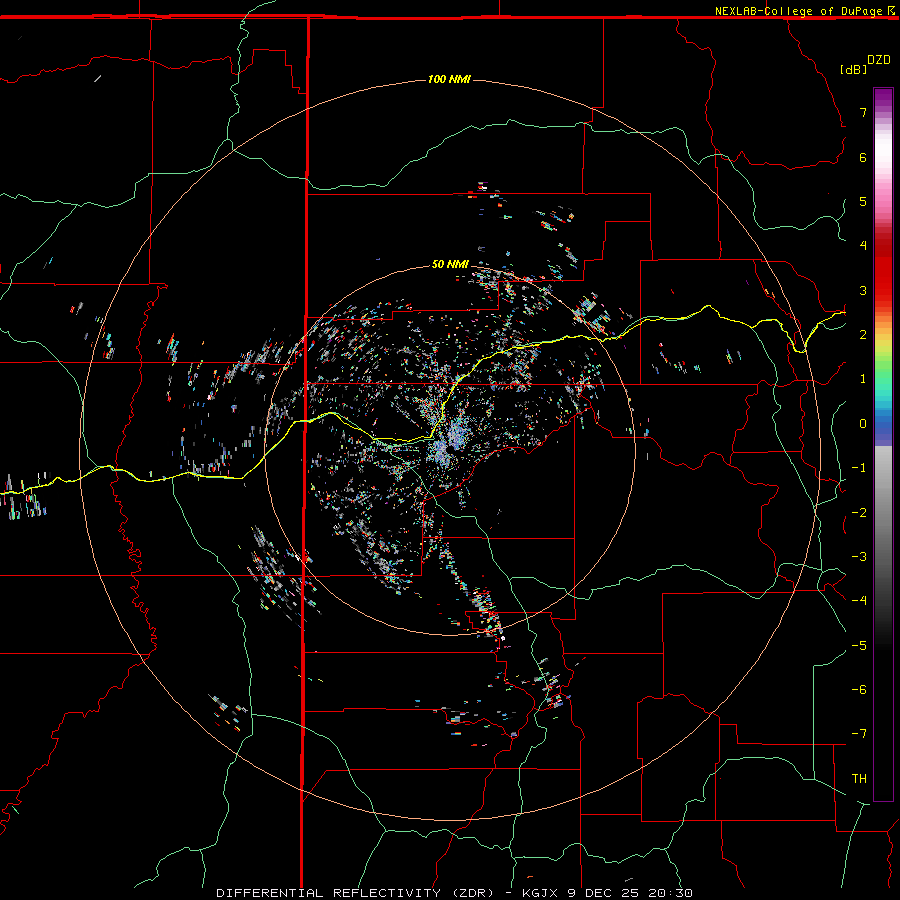Click the 5 value on the color scale
This screenshot has height=900, width=900.
tap(863, 201)
